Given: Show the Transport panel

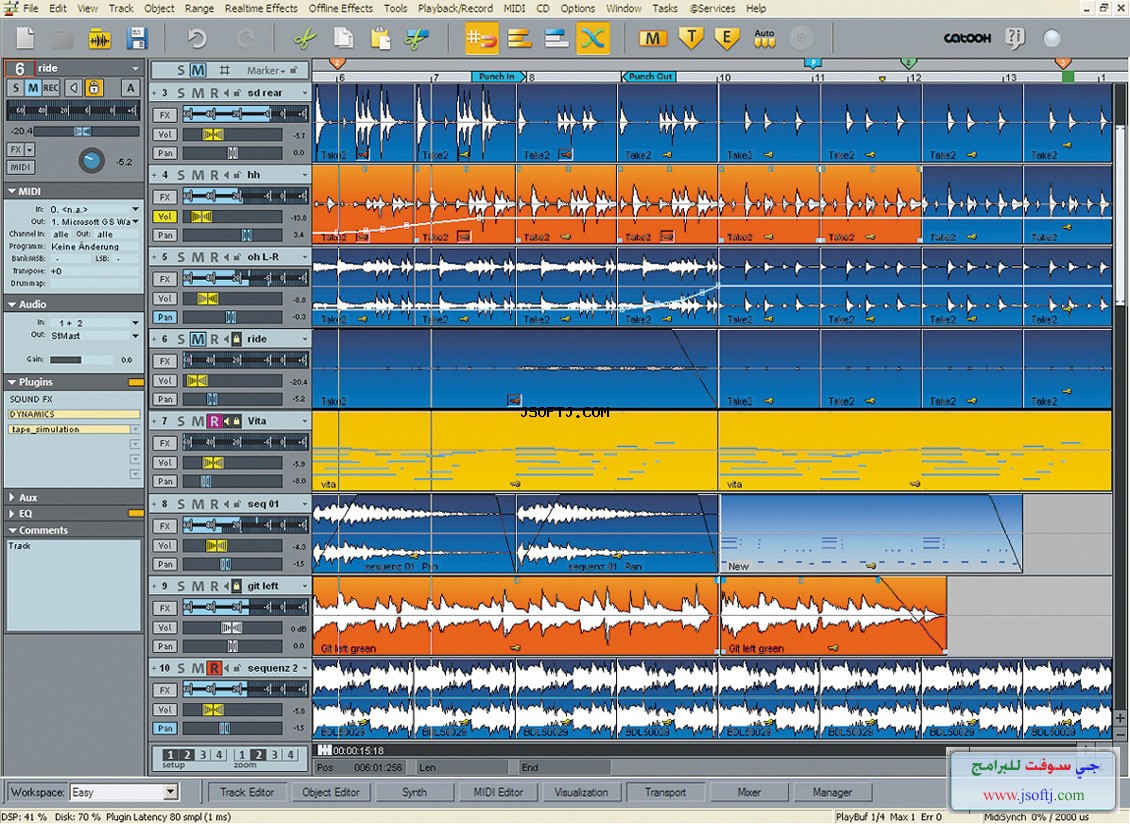Looking at the screenshot, I should click(665, 792).
